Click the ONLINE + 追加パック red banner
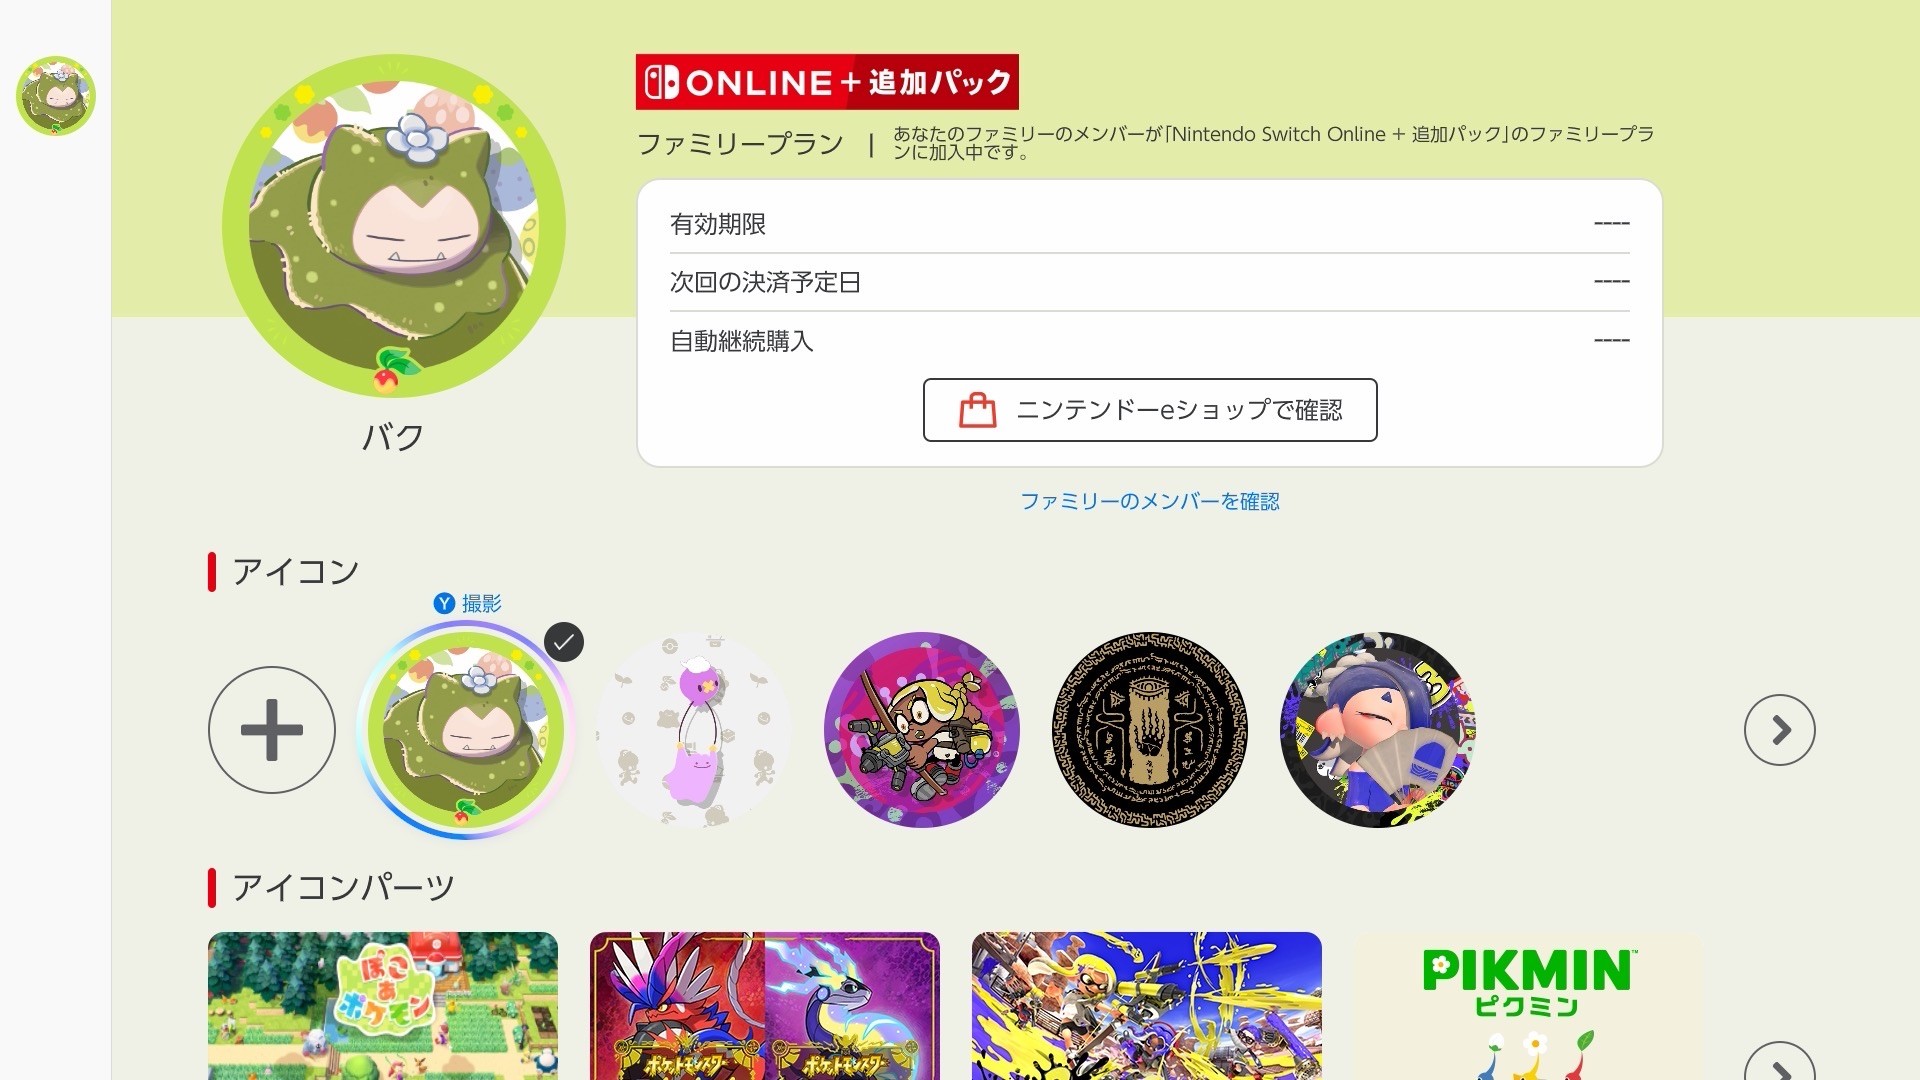1920x1080 pixels. click(827, 82)
